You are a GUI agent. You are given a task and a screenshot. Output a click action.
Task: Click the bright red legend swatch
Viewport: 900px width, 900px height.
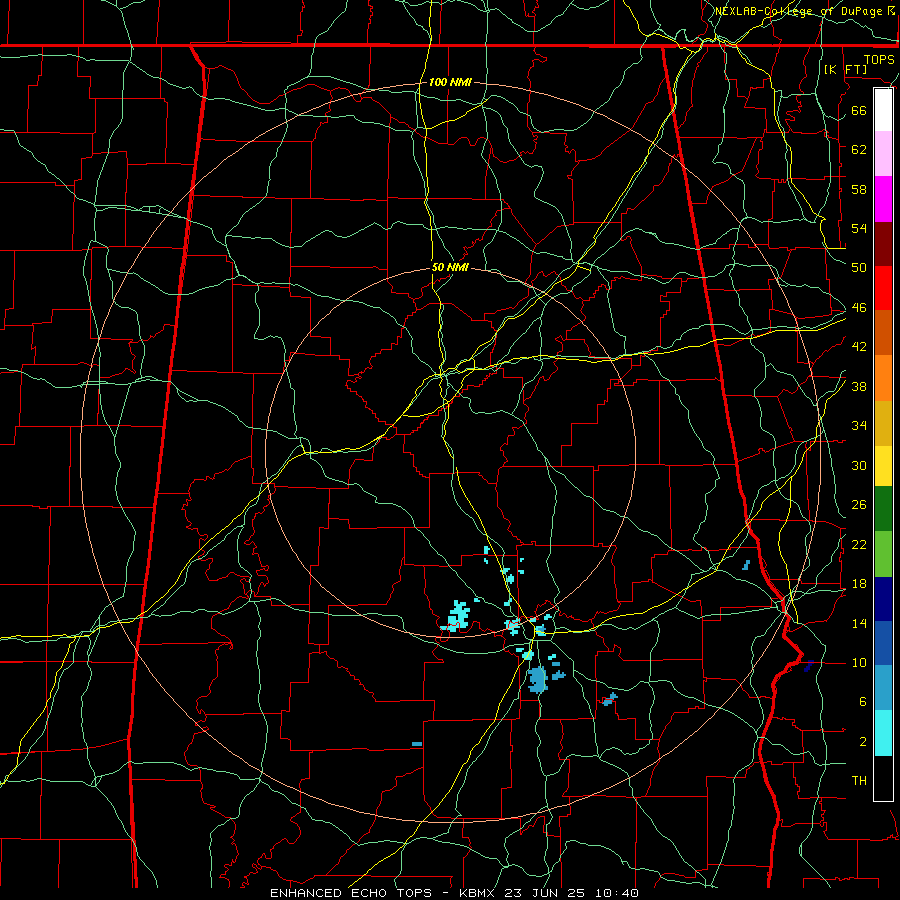883,288
